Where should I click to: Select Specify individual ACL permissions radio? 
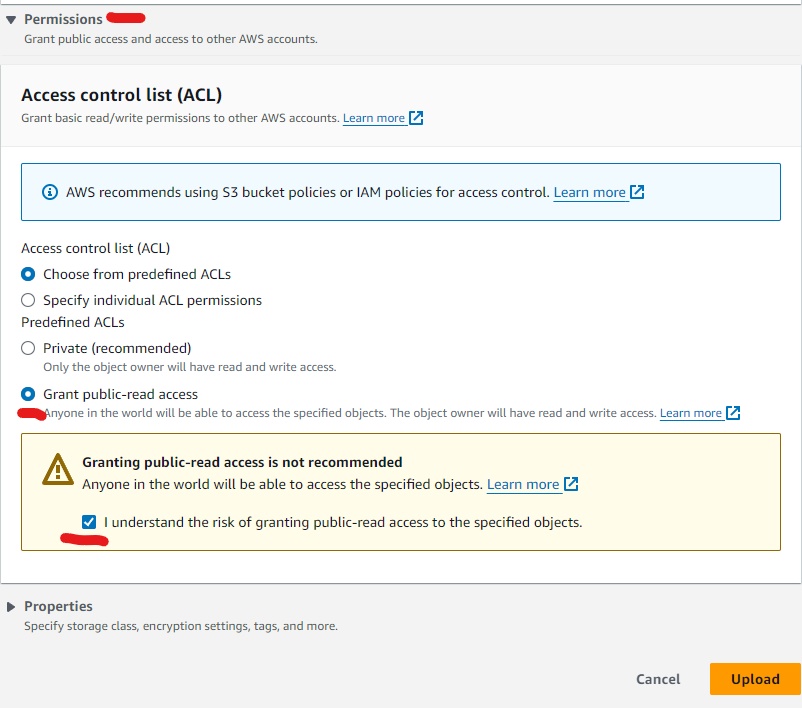pyautogui.click(x=28, y=300)
